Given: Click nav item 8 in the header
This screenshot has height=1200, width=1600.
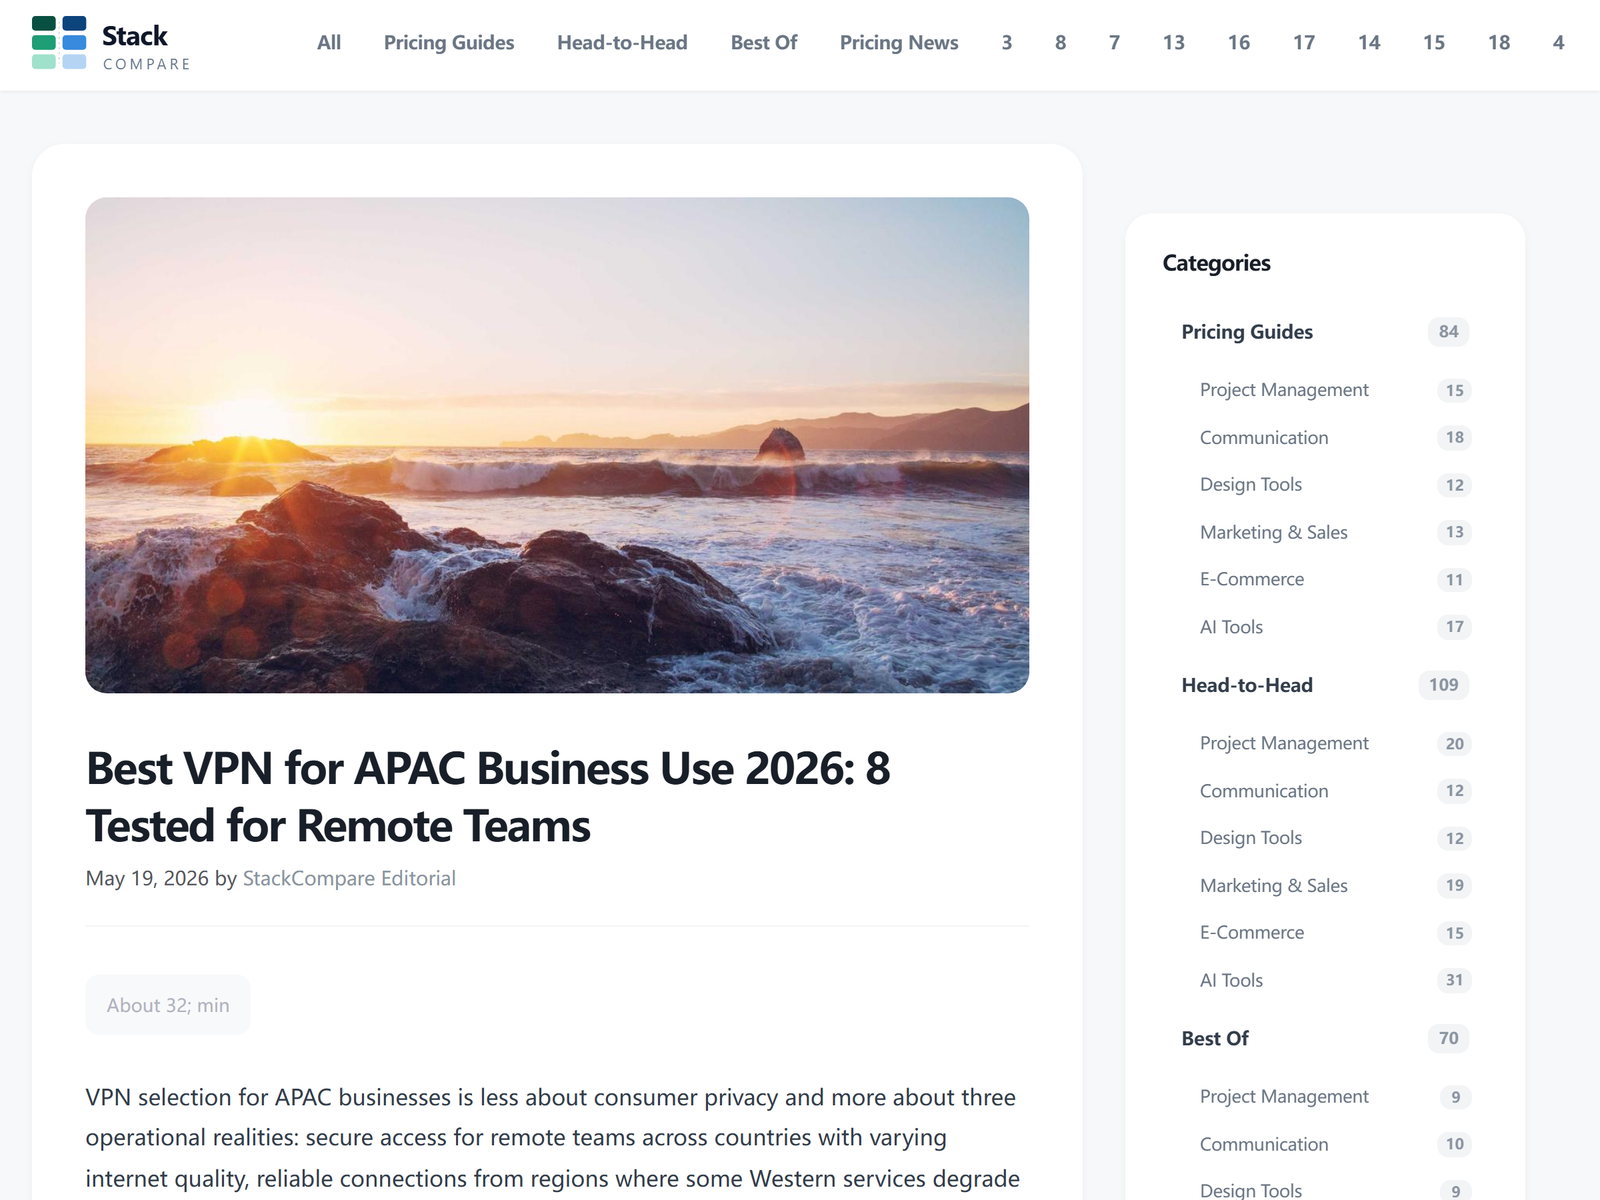Looking at the screenshot, I should click(x=1061, y=43).
